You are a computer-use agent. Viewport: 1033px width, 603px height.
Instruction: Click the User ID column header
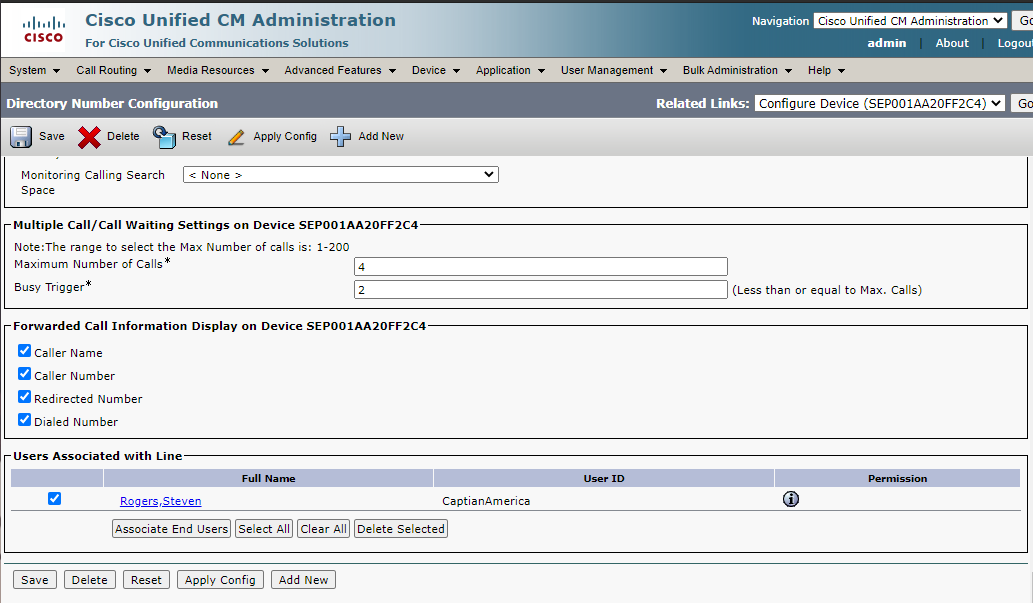[x=603, y=478]
